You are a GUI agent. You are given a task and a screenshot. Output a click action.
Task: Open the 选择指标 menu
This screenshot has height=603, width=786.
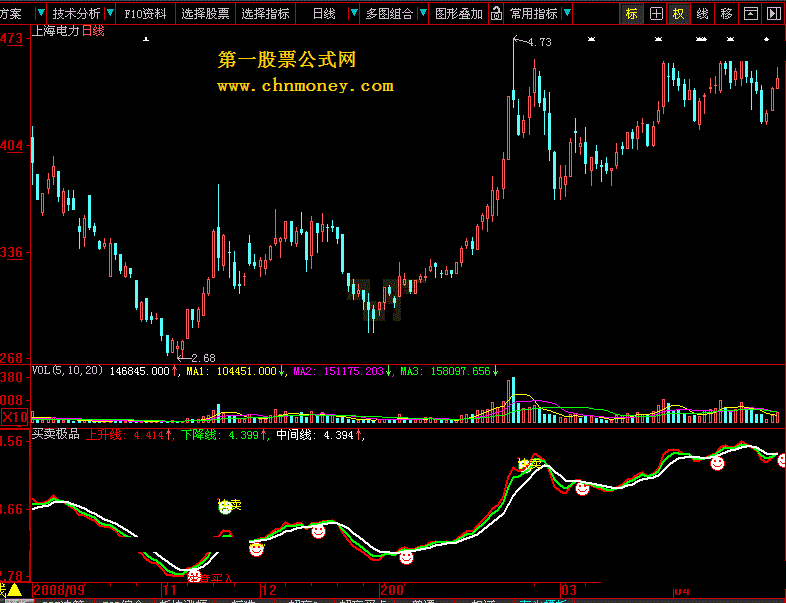(x=266, y=14)
